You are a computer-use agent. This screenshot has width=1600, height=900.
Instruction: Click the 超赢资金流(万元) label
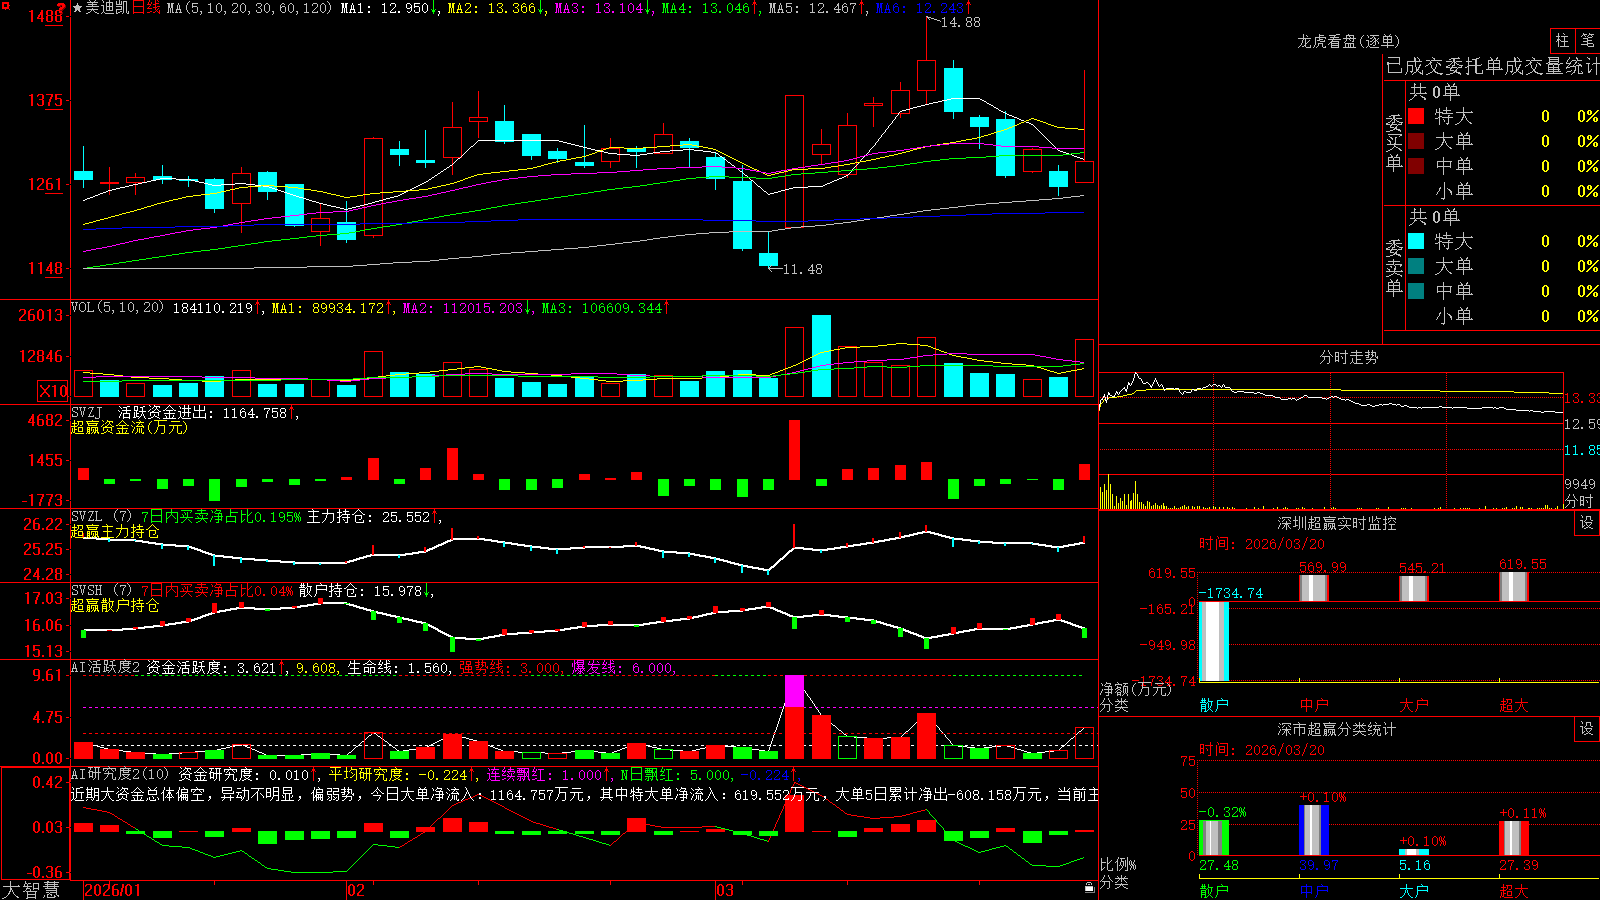[129, 427]
